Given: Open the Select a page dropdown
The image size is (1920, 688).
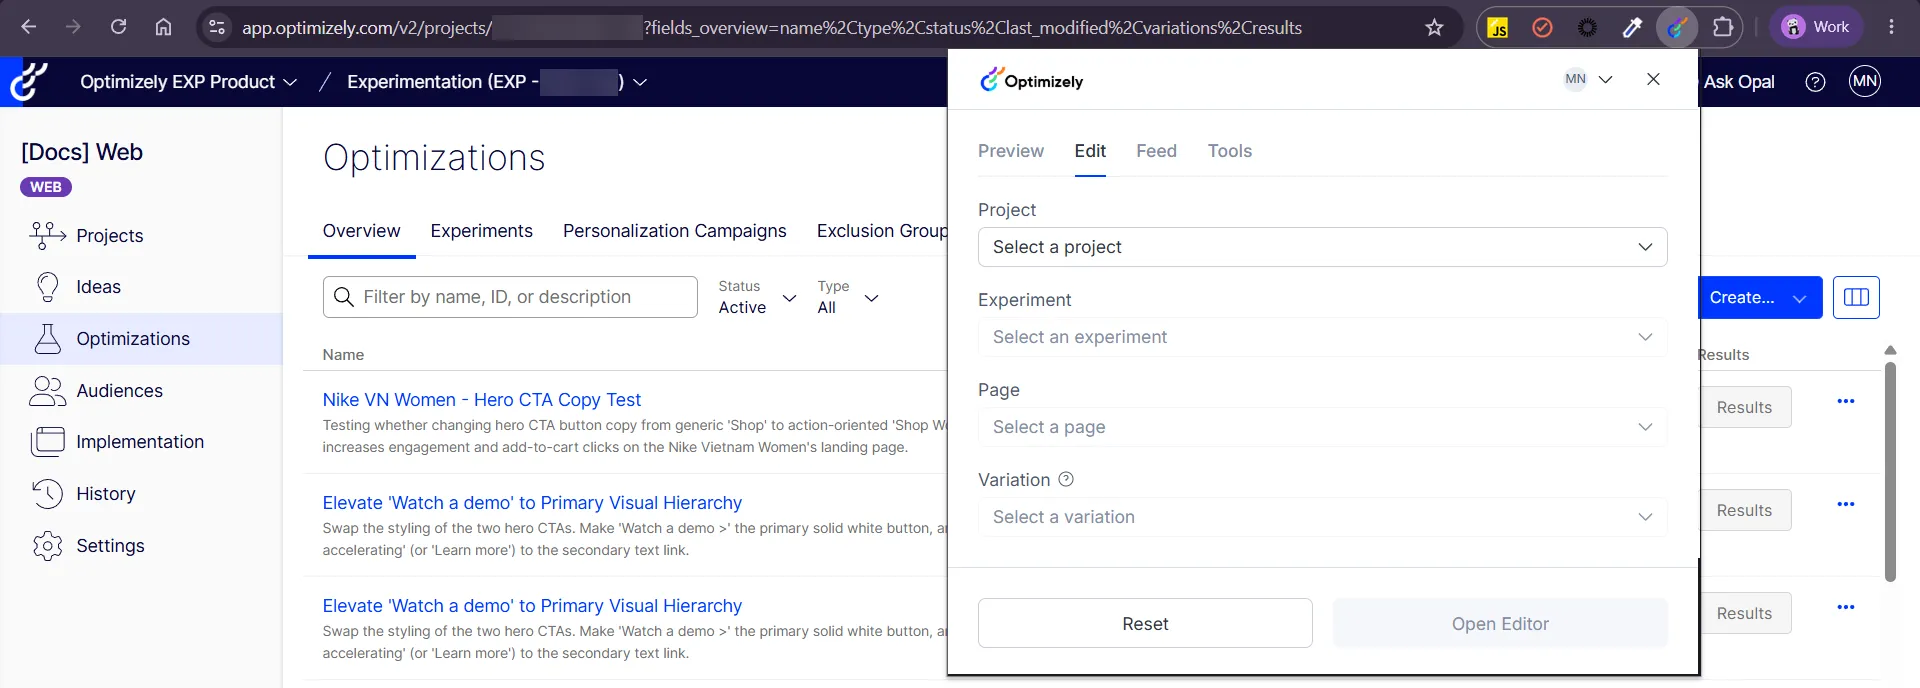Looking at the screenshot, I should click(1322, 427).
